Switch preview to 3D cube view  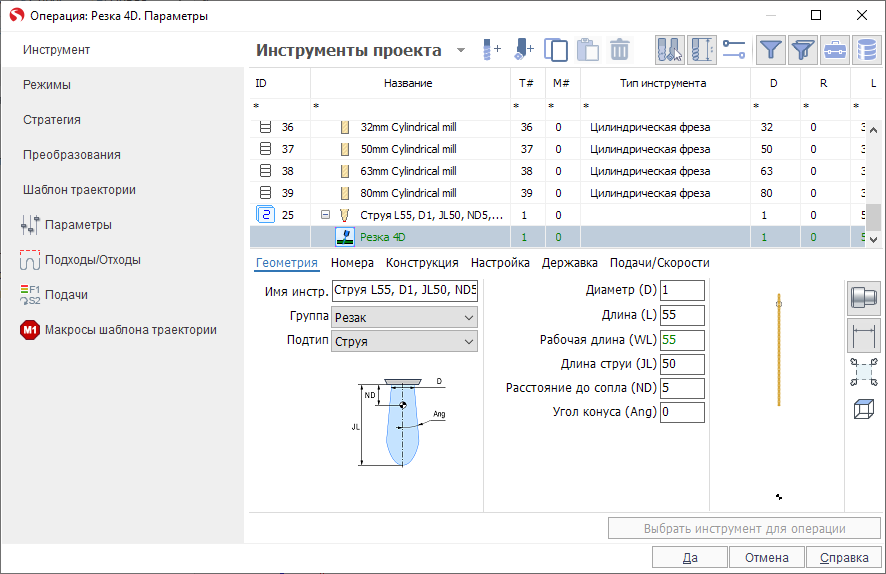pyautogui.click(x=864, y=409)
